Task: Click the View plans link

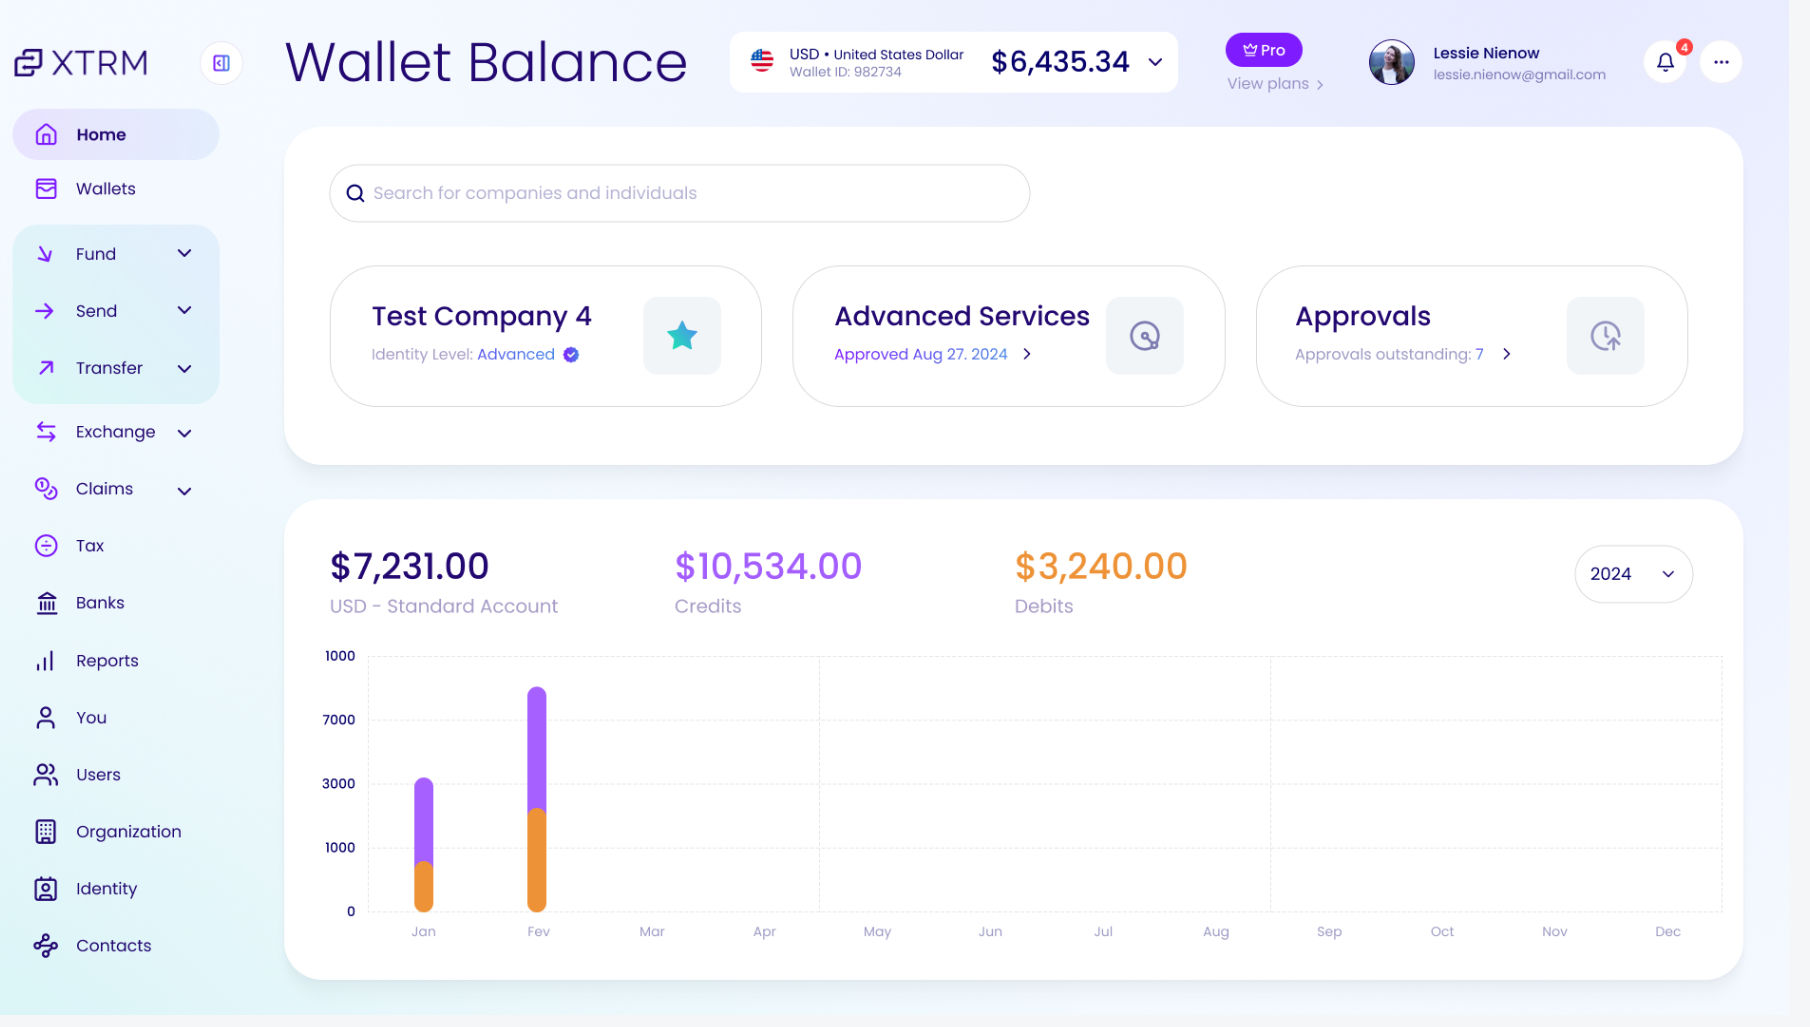Action: coord(1274,84)
